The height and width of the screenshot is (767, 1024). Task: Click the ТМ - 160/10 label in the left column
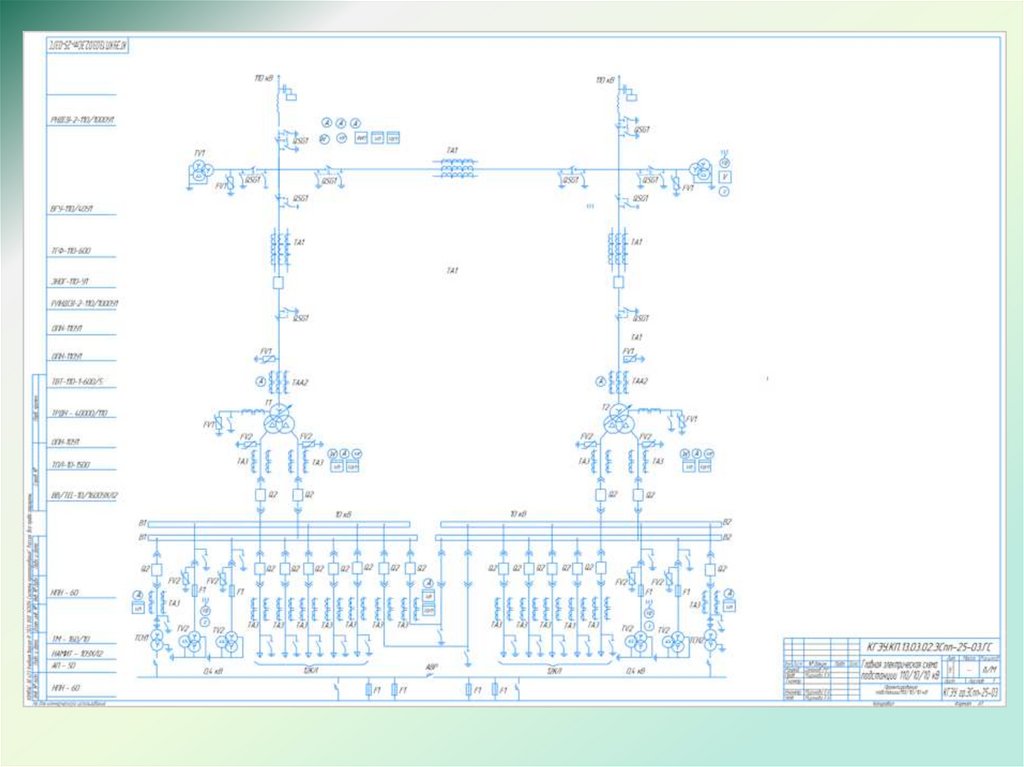tap(71, 639)
